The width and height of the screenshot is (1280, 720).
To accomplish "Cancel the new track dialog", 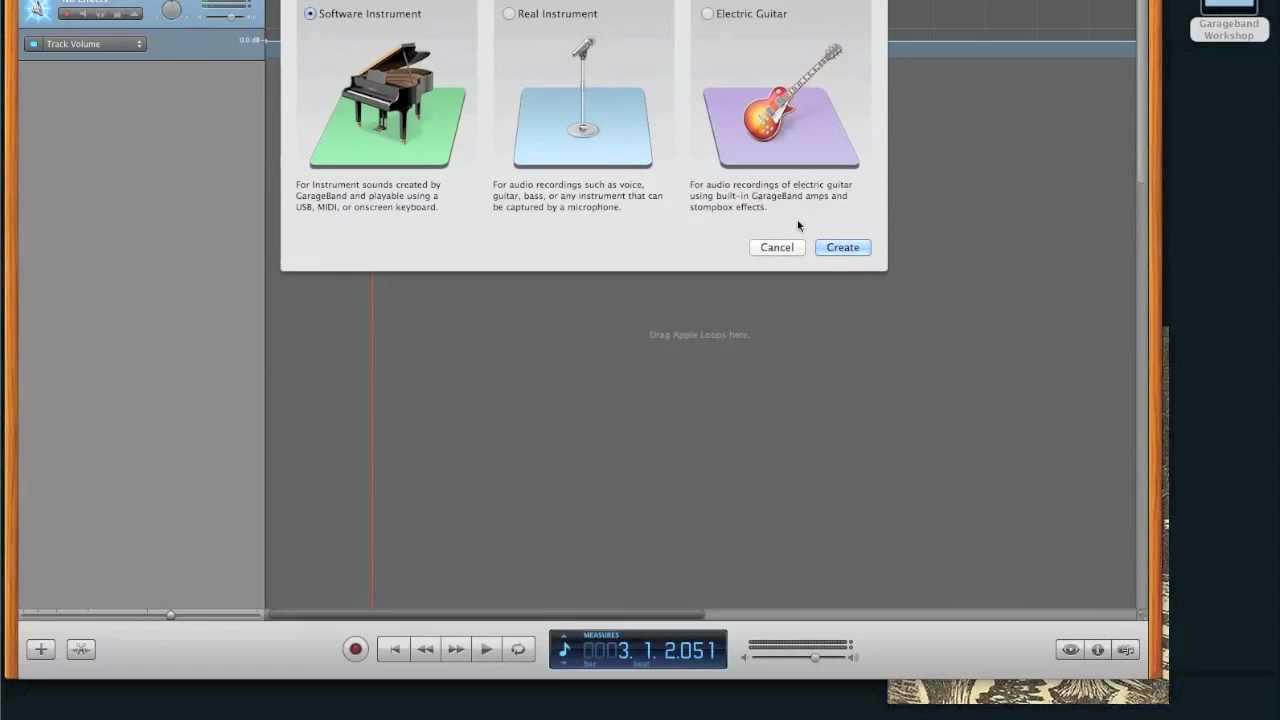I will tap(777, 247).
